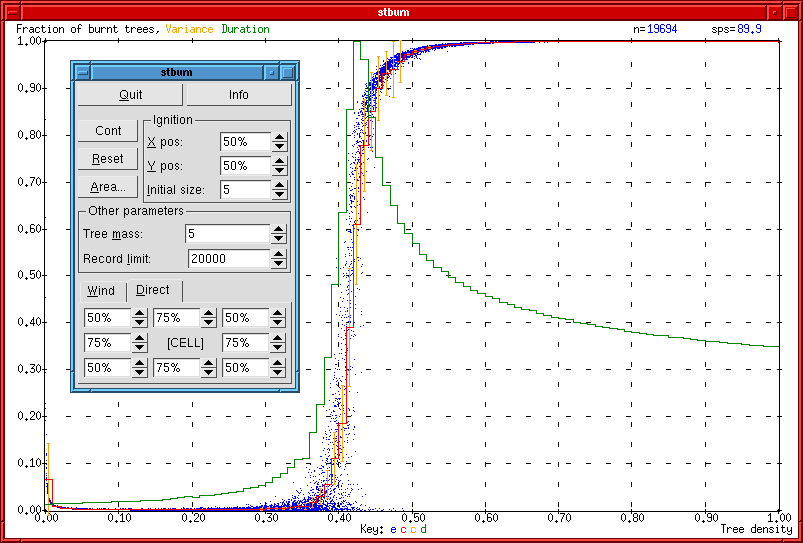Click the Y pos stepper arrows

pyautogui.click(x=280, y=166)
